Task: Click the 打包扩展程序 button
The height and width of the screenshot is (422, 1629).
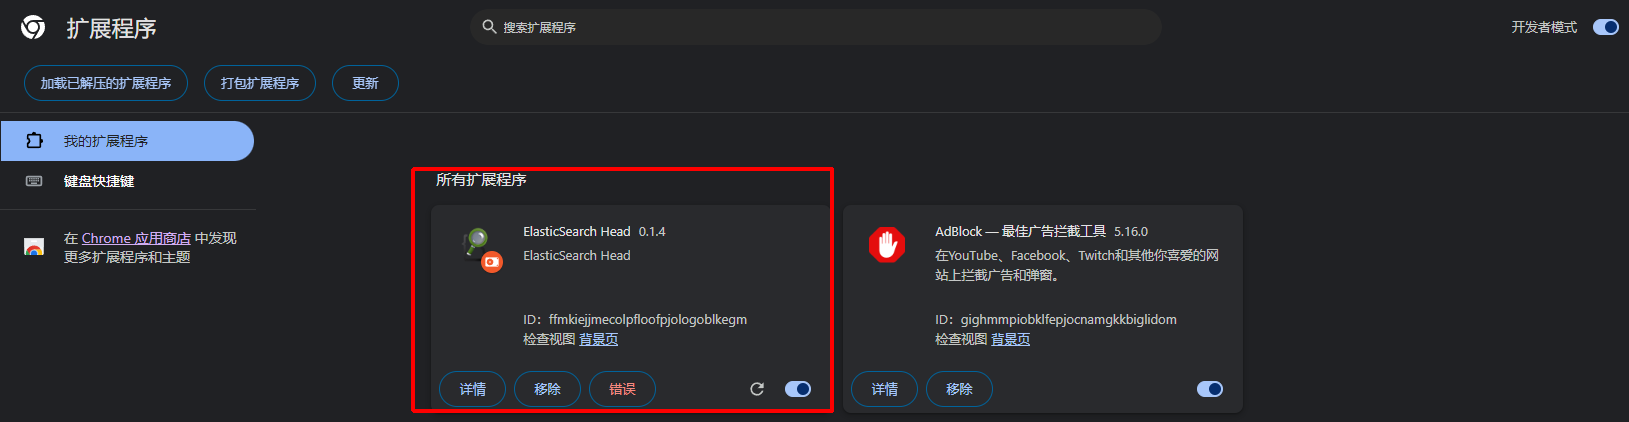Action: click(x=260, y=83)
